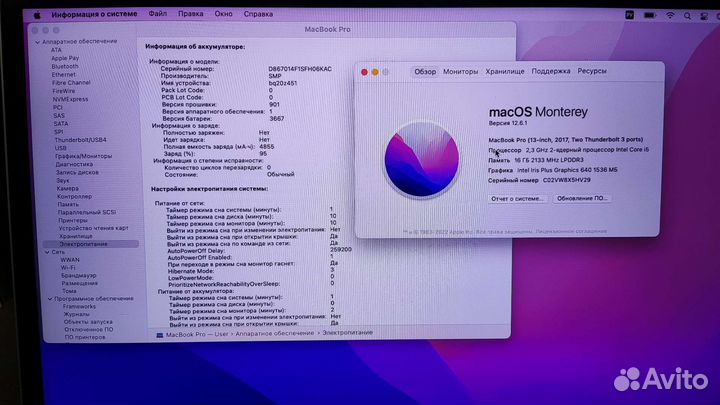Image resolution: width=720 pixels, height=405 pixels.
Task: Select FireWire in the sidebar
Action: coord(63,91)
